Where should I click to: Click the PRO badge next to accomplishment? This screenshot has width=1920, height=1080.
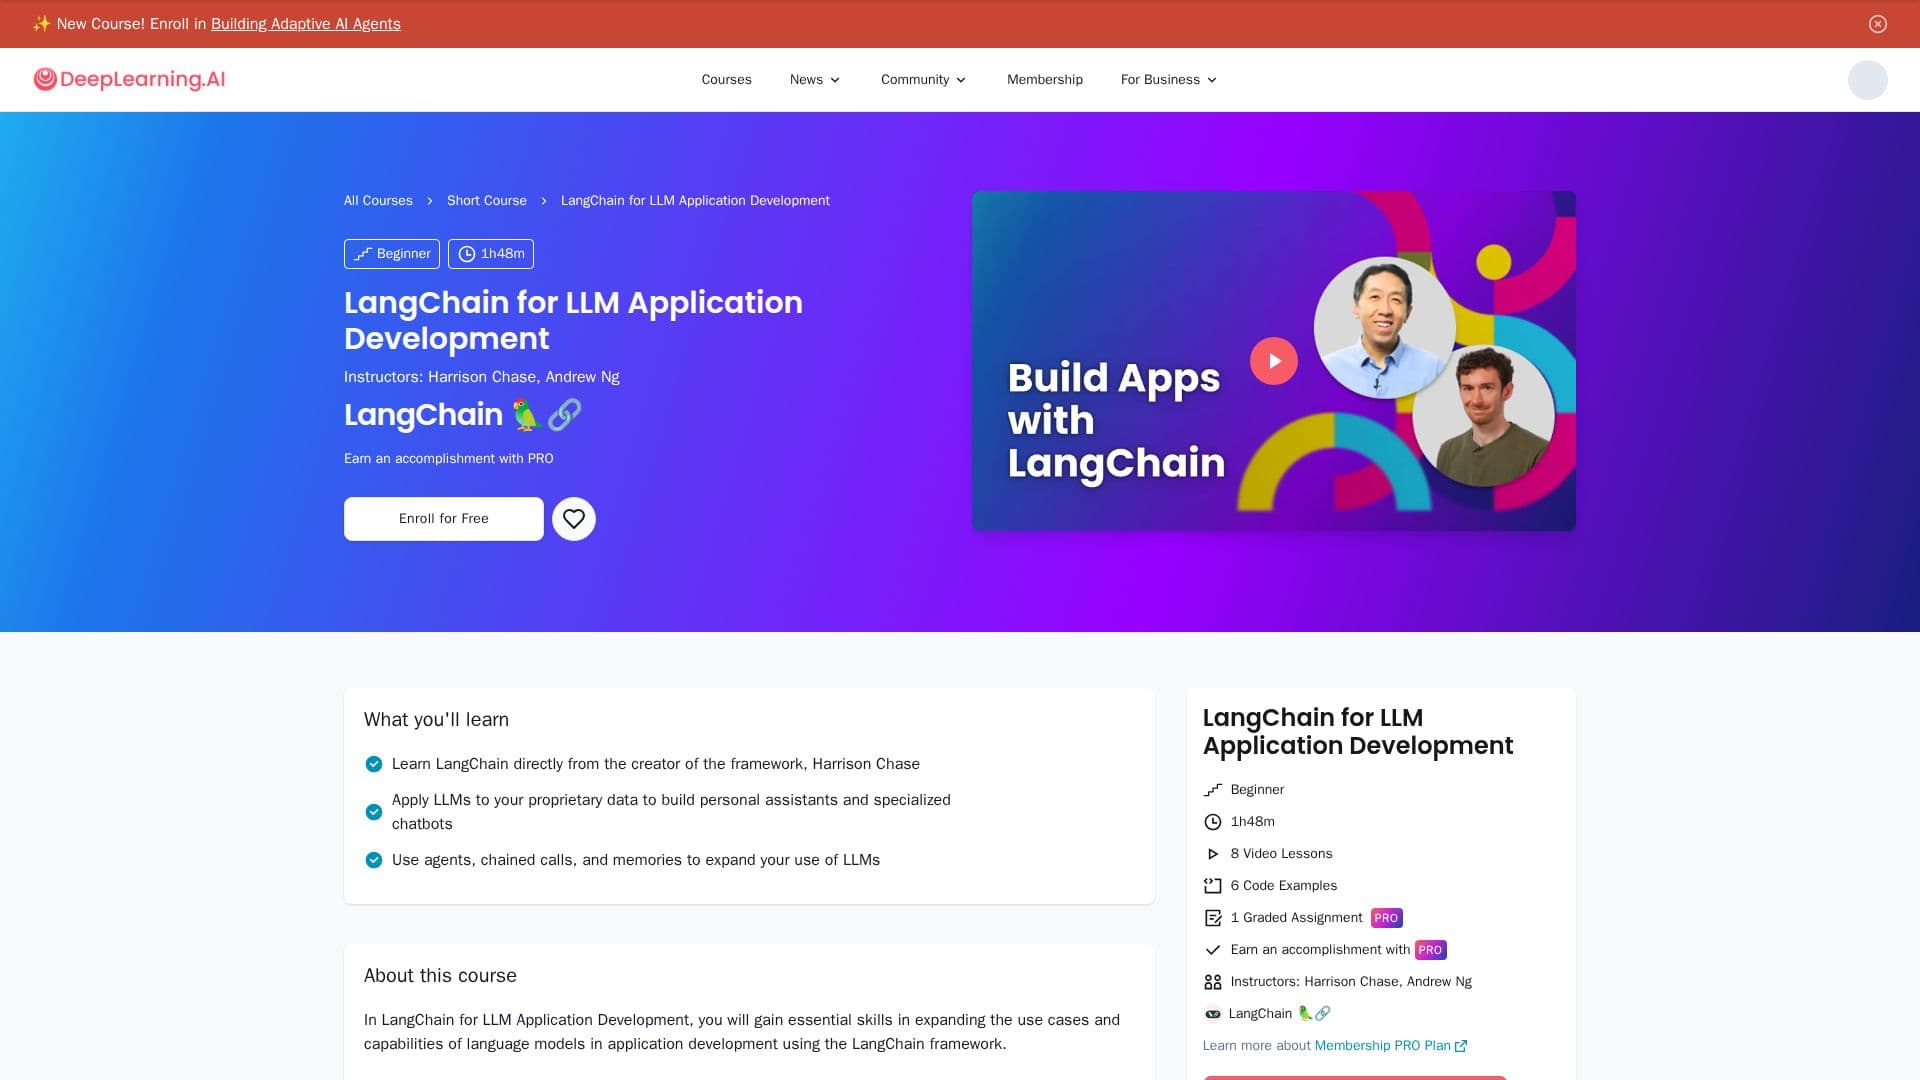(x=1430, y=950)
